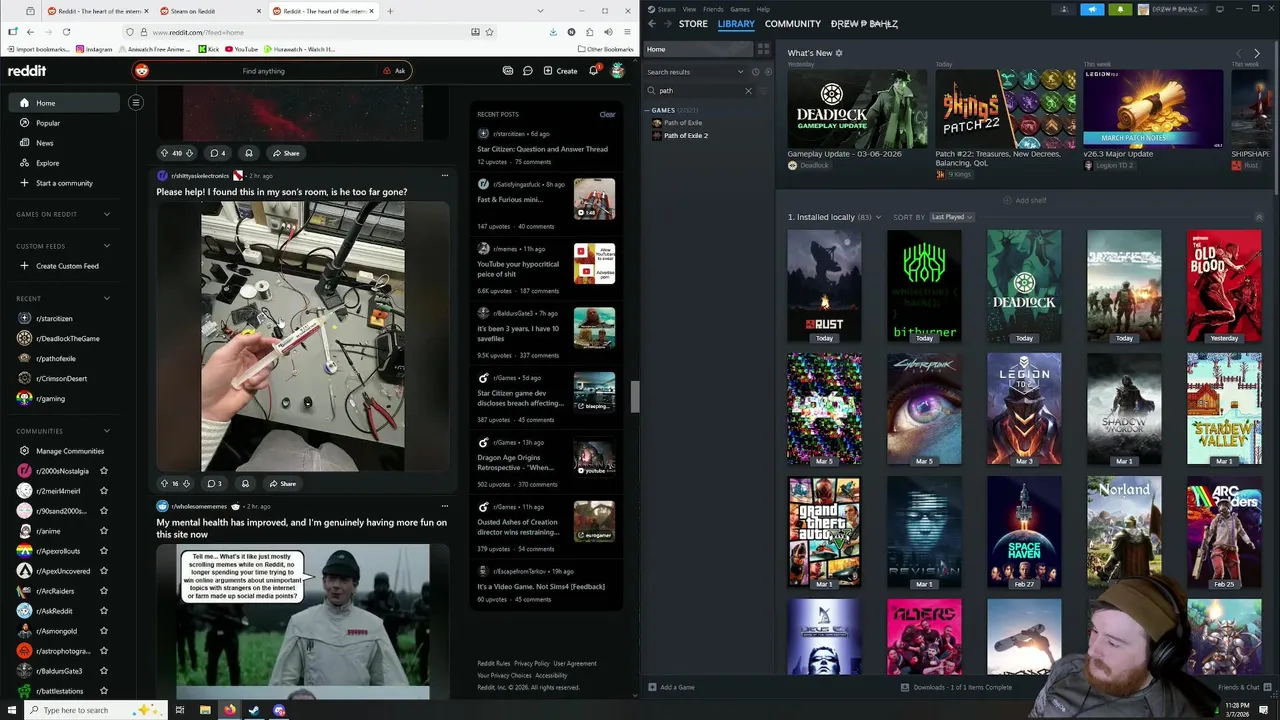Open Firefox from the Windows taskbar
The height and width of the screenshot is (720, 1280).
(229, 710)
